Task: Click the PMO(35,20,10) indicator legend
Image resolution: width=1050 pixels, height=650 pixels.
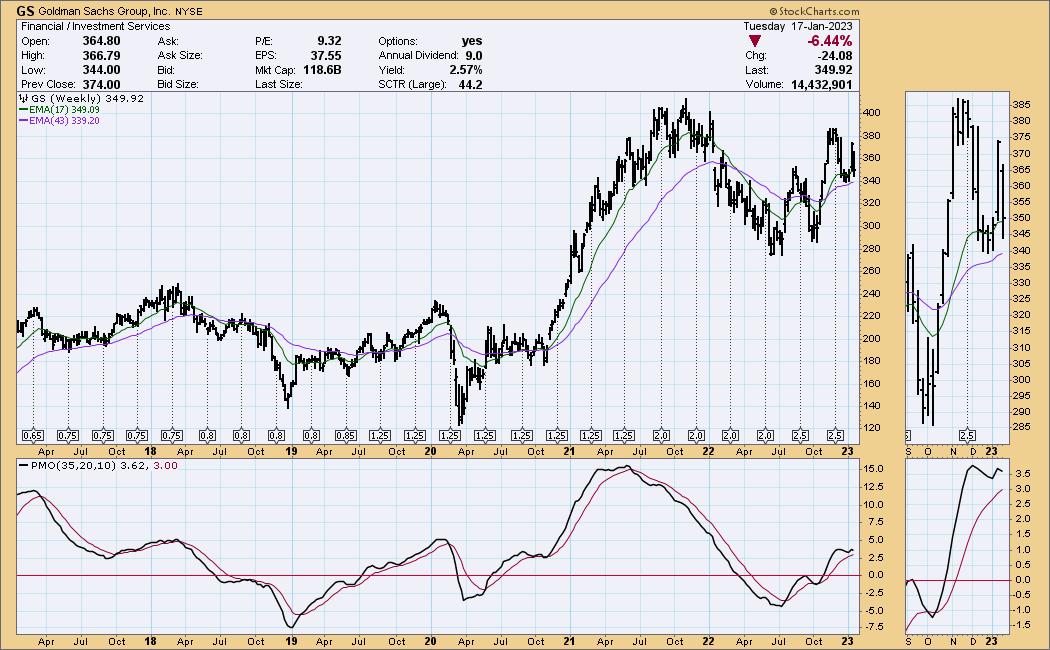Action: (98, 466)
